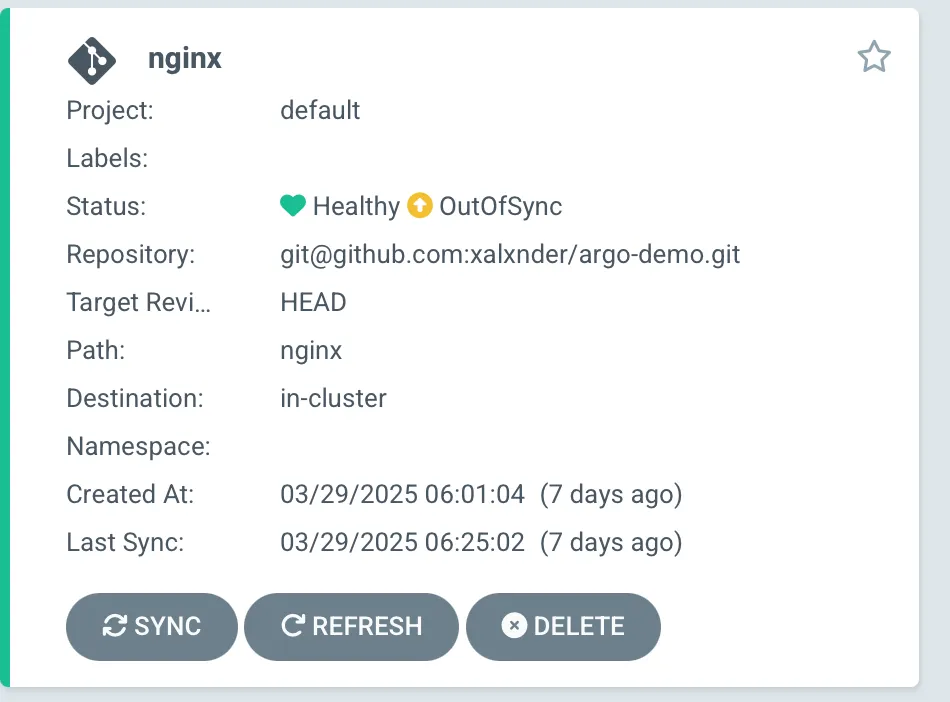Refresh the nginx application
This screenshot has height=702, width=950.
(x=351, y=626)
